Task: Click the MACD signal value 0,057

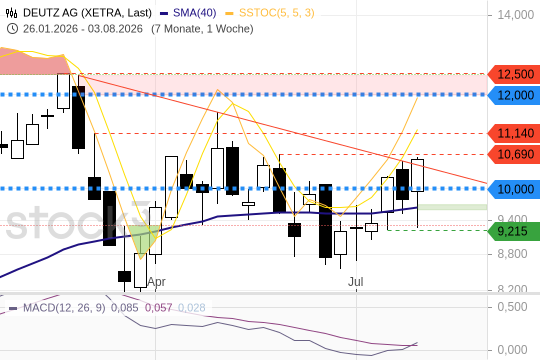Action: coord(158,308)
